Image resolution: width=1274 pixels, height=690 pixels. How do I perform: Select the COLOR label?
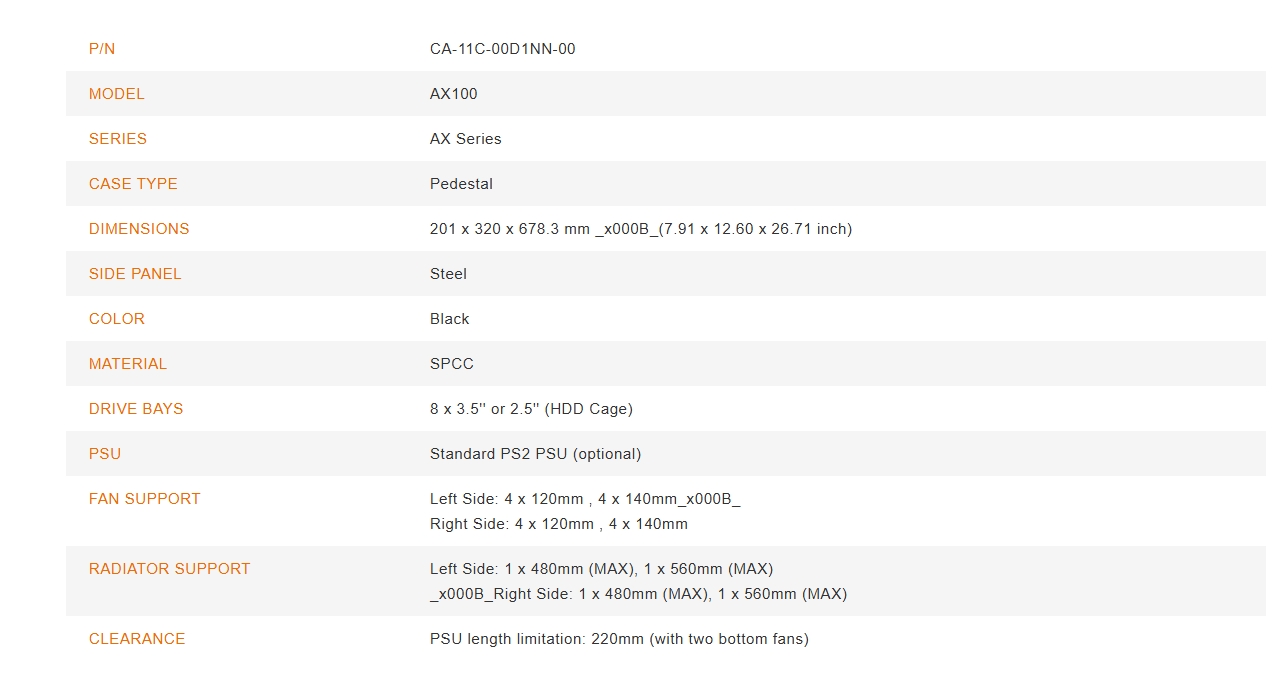click(x=117, y=319)
